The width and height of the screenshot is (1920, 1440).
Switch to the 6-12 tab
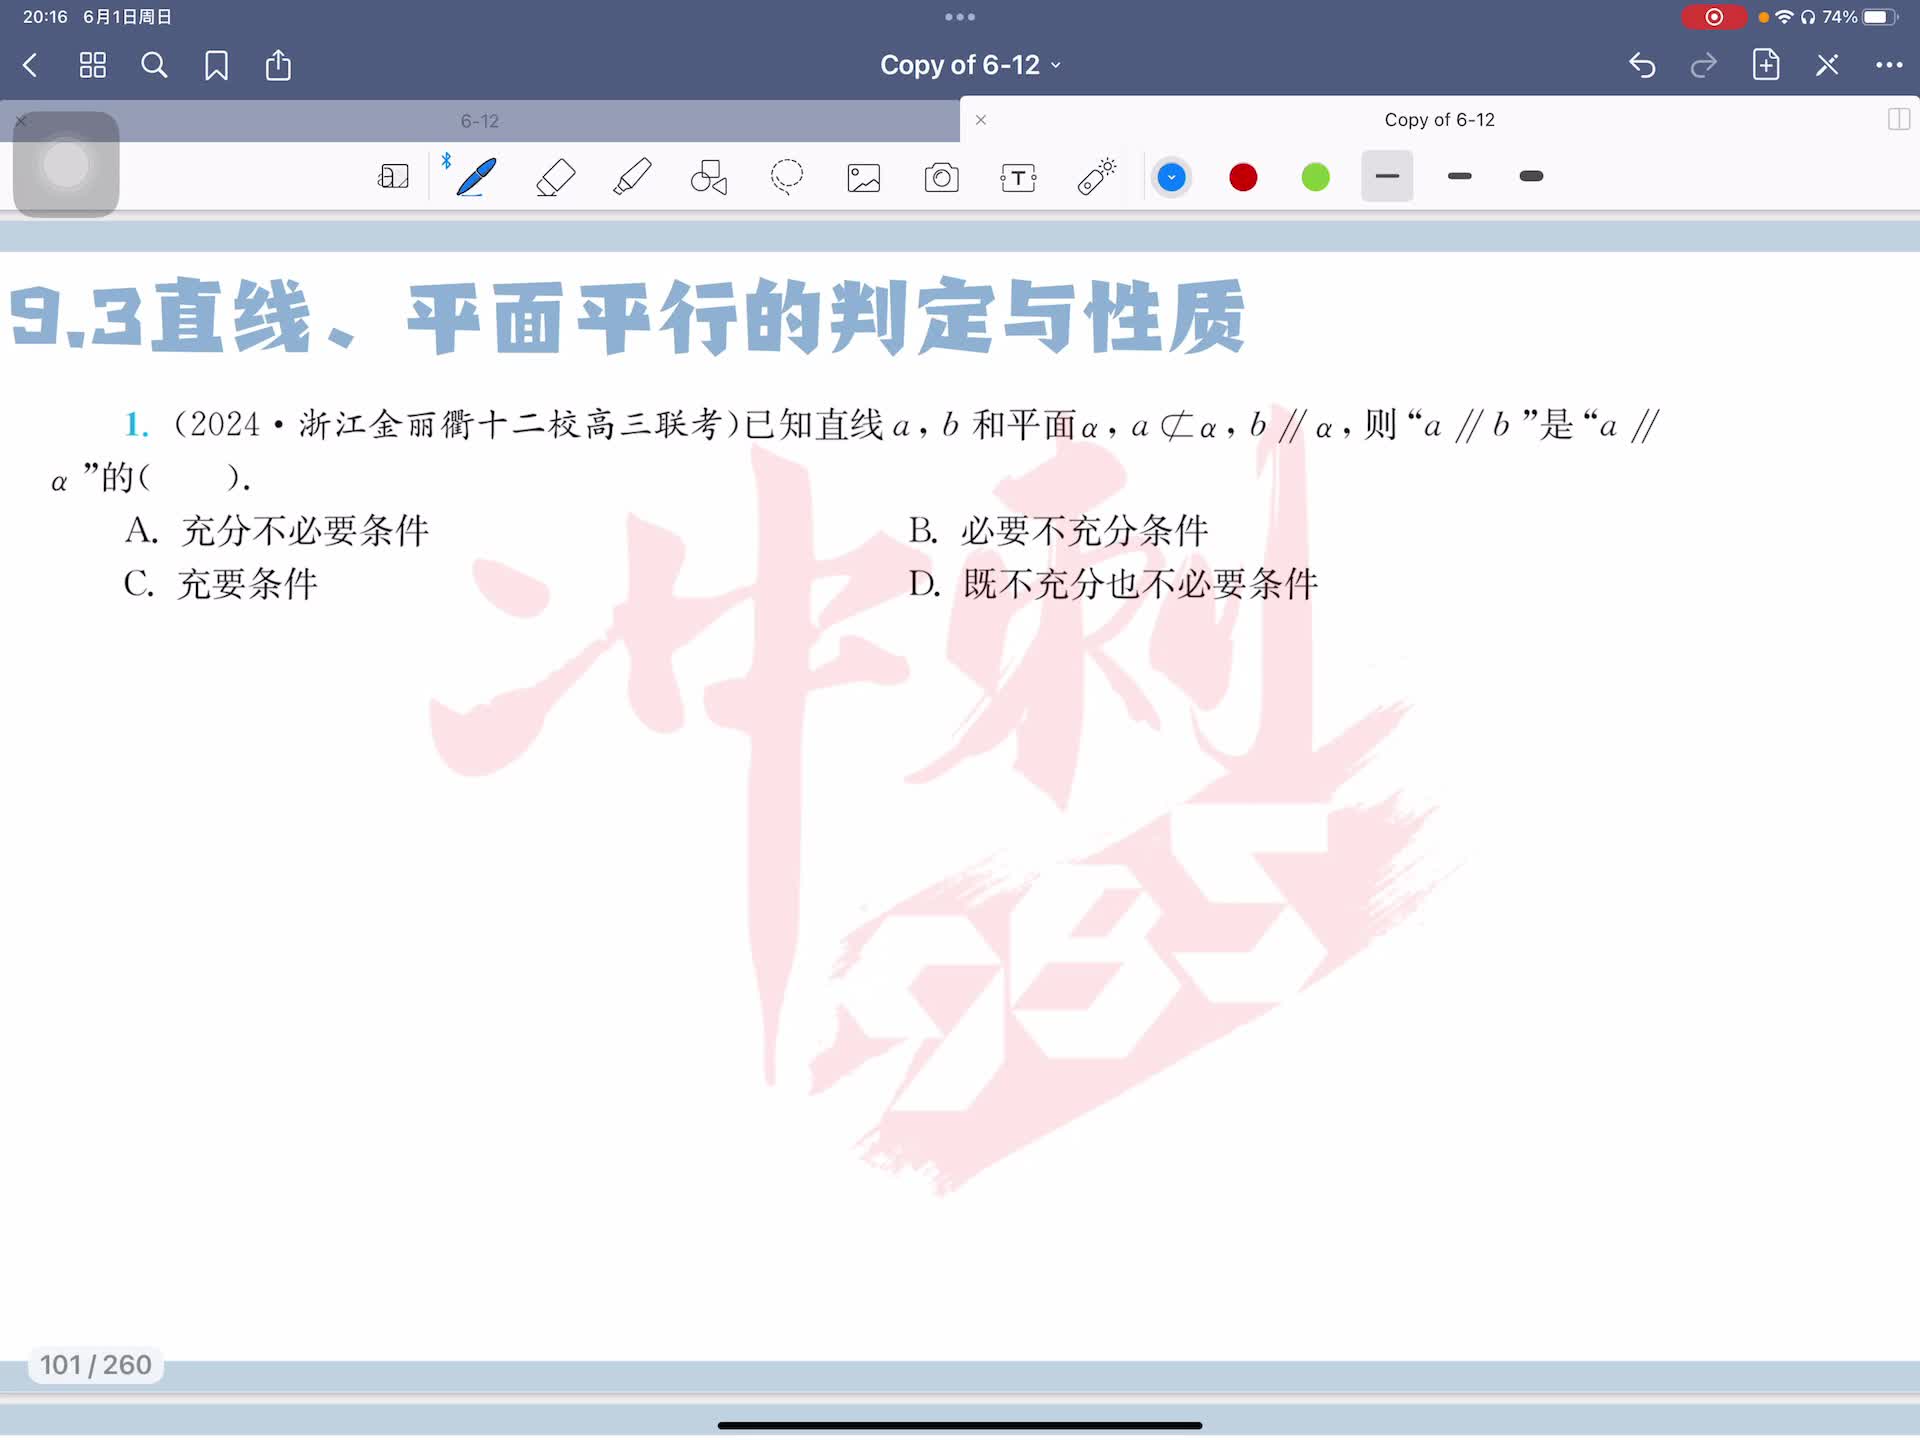480,121
